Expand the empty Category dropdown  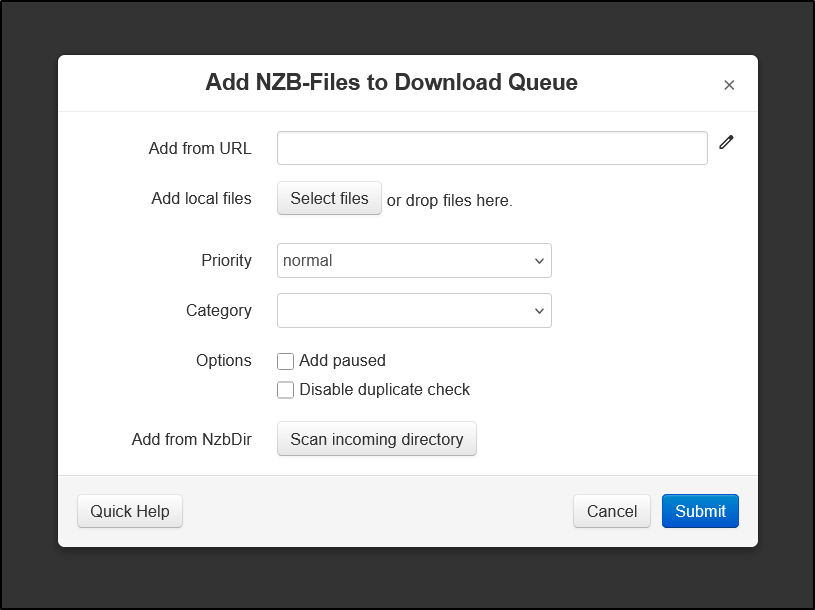414,311
